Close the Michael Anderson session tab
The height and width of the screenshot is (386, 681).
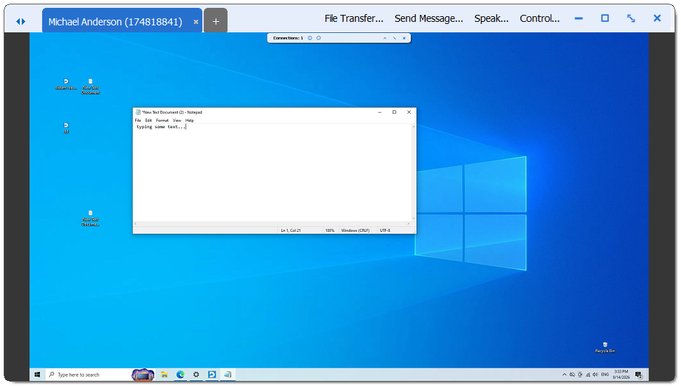[x=196, y=22]
